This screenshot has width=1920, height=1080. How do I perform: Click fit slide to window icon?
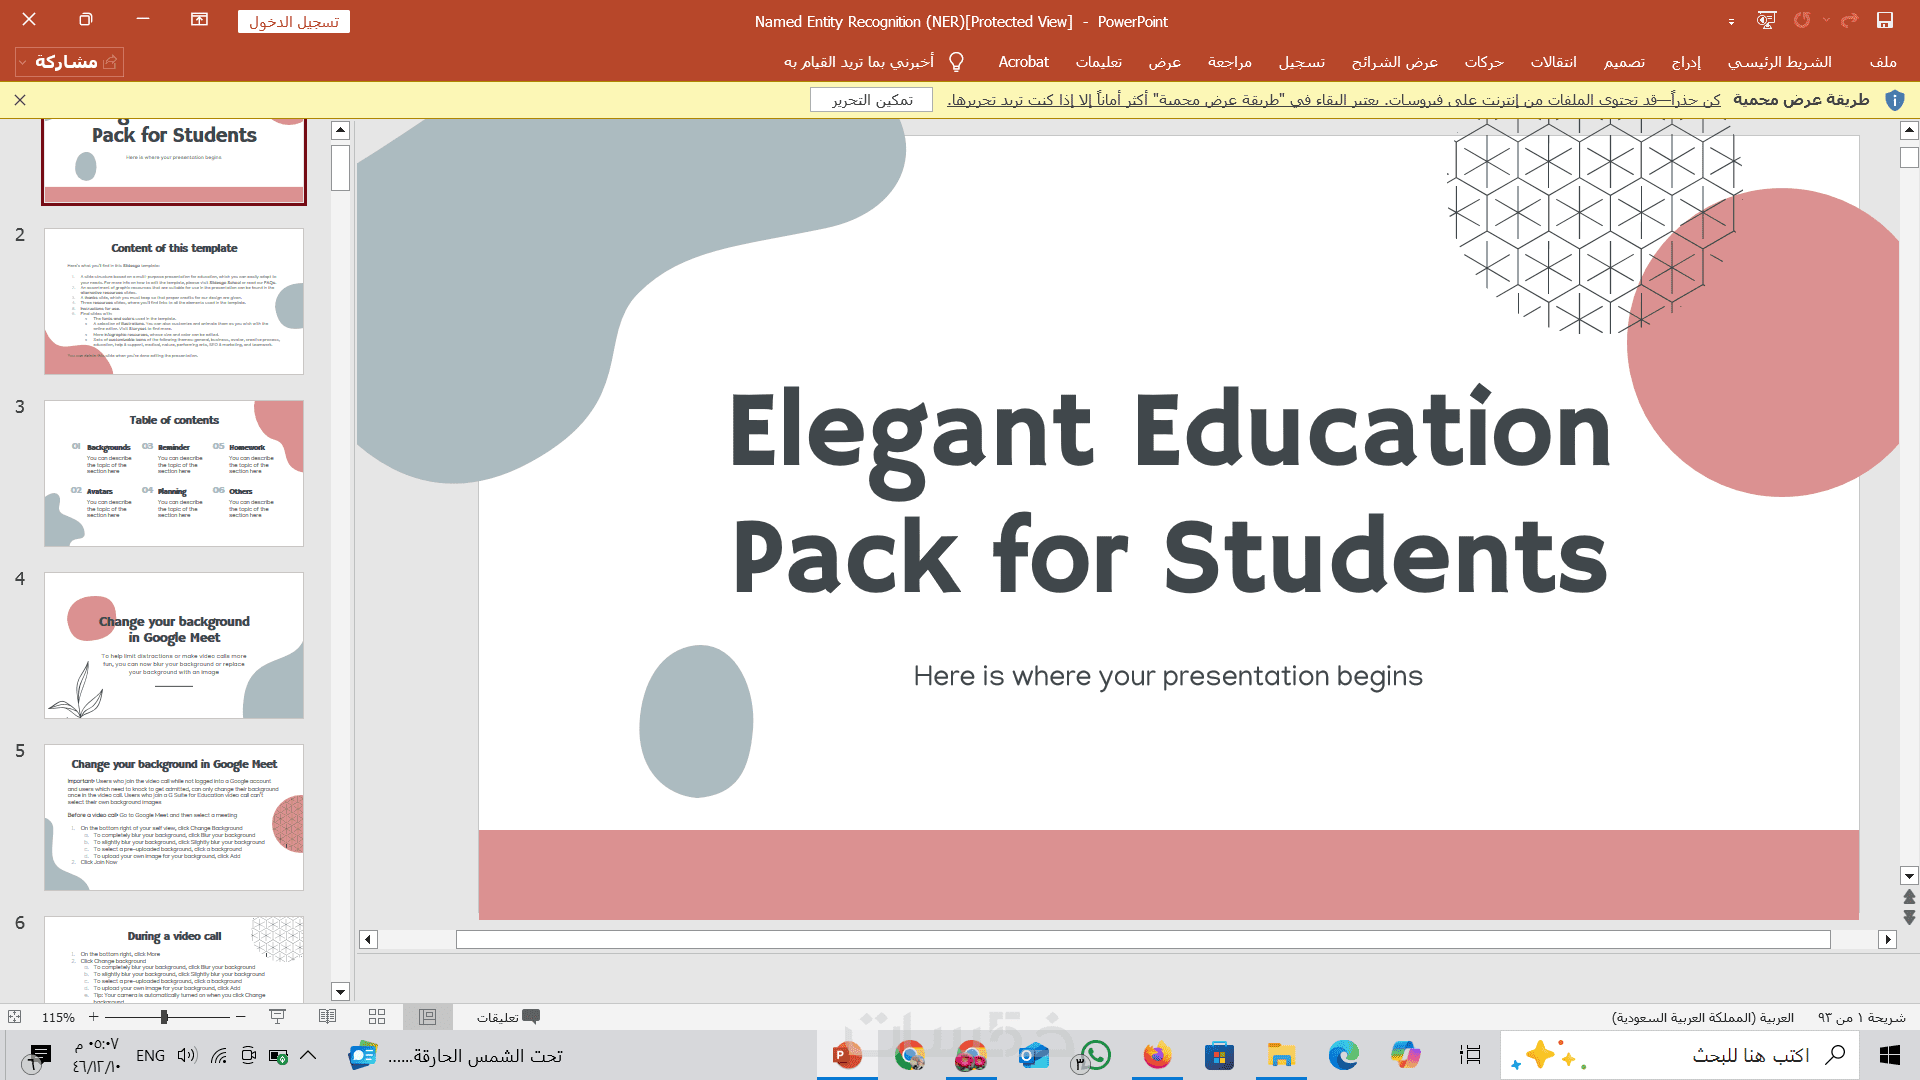click(x=14, y=1017)
